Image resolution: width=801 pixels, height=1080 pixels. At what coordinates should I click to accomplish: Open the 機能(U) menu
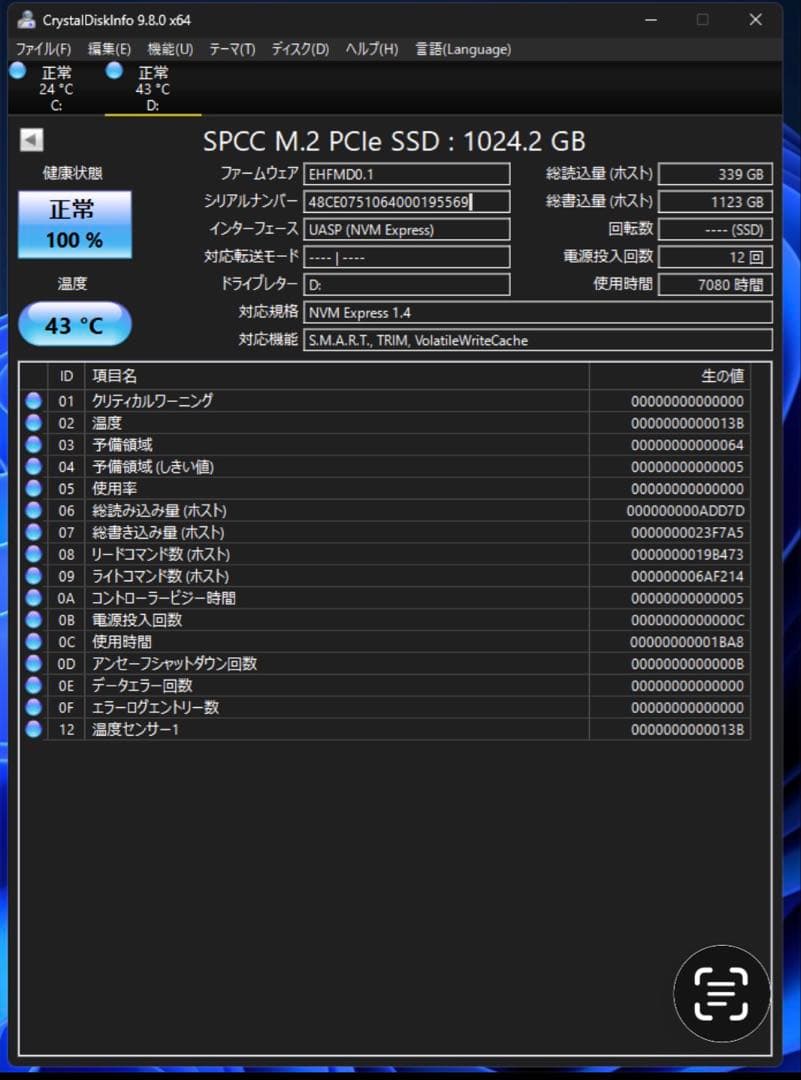point(170,49)
